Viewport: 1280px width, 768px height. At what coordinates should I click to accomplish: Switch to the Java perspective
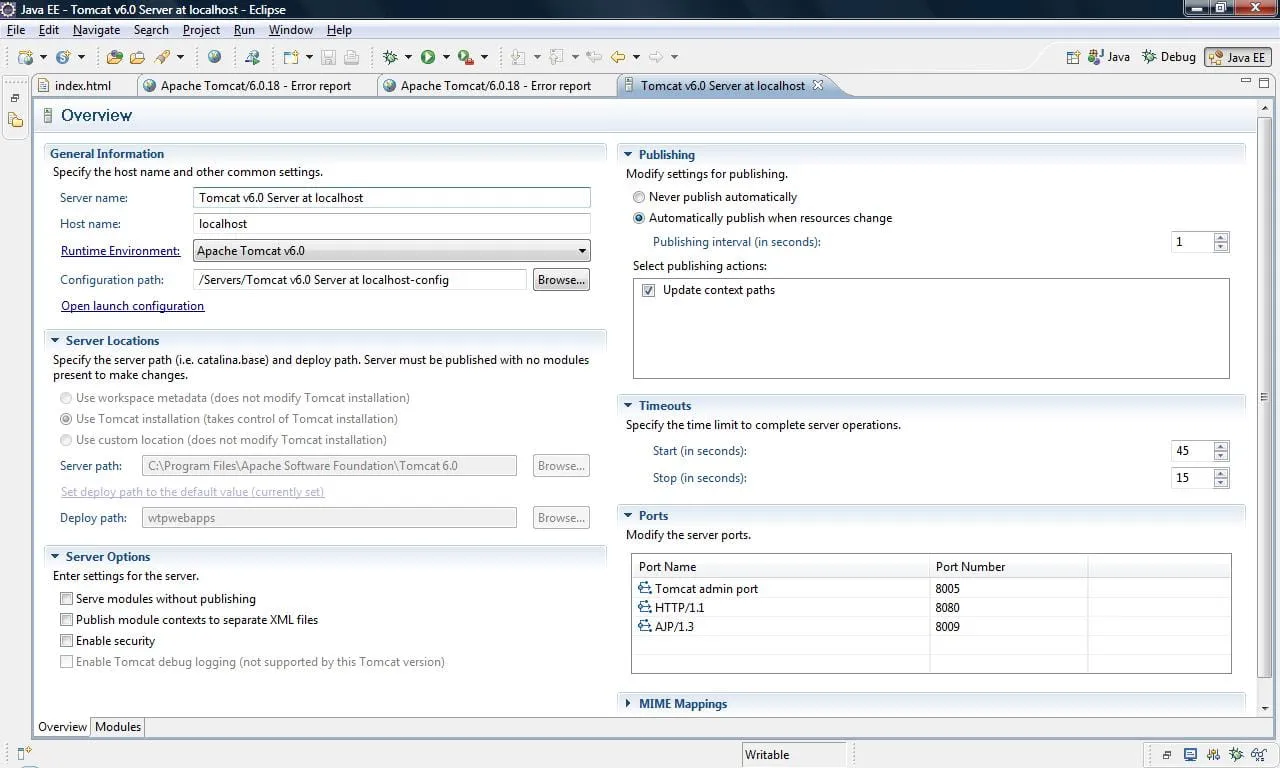coord(1109,57)
